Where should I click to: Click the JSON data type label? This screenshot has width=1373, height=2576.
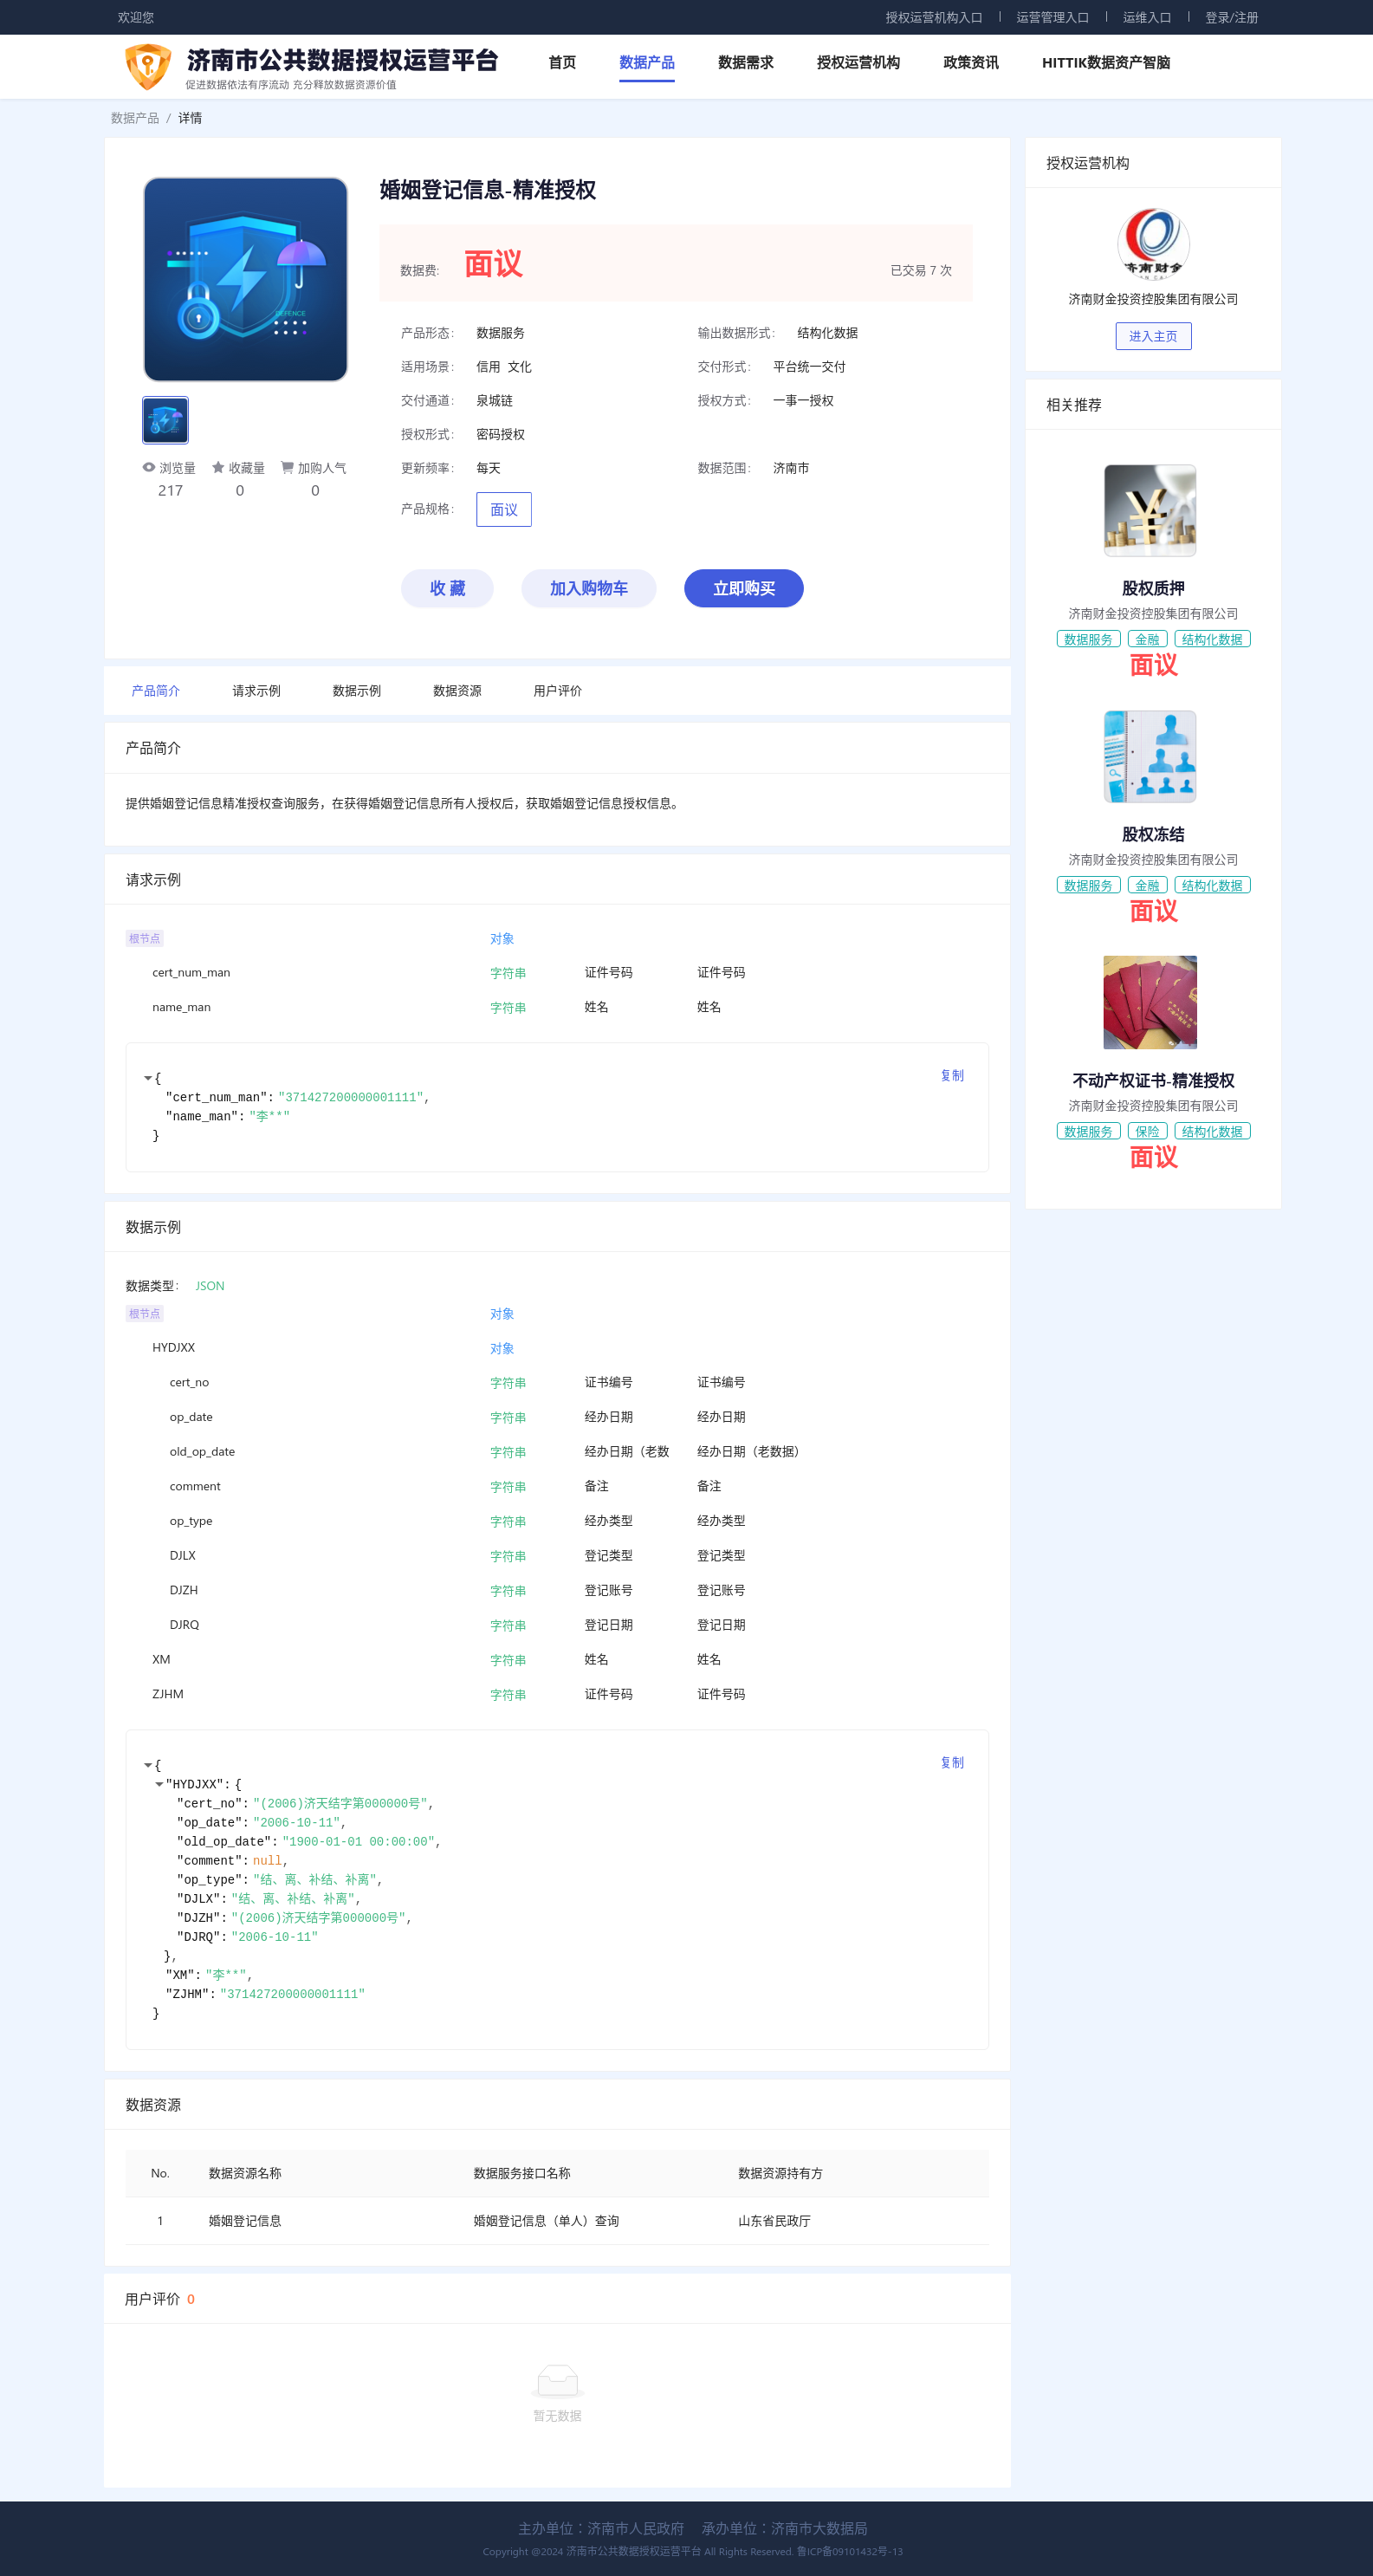pyautogui.click(x=210, y=1286)
